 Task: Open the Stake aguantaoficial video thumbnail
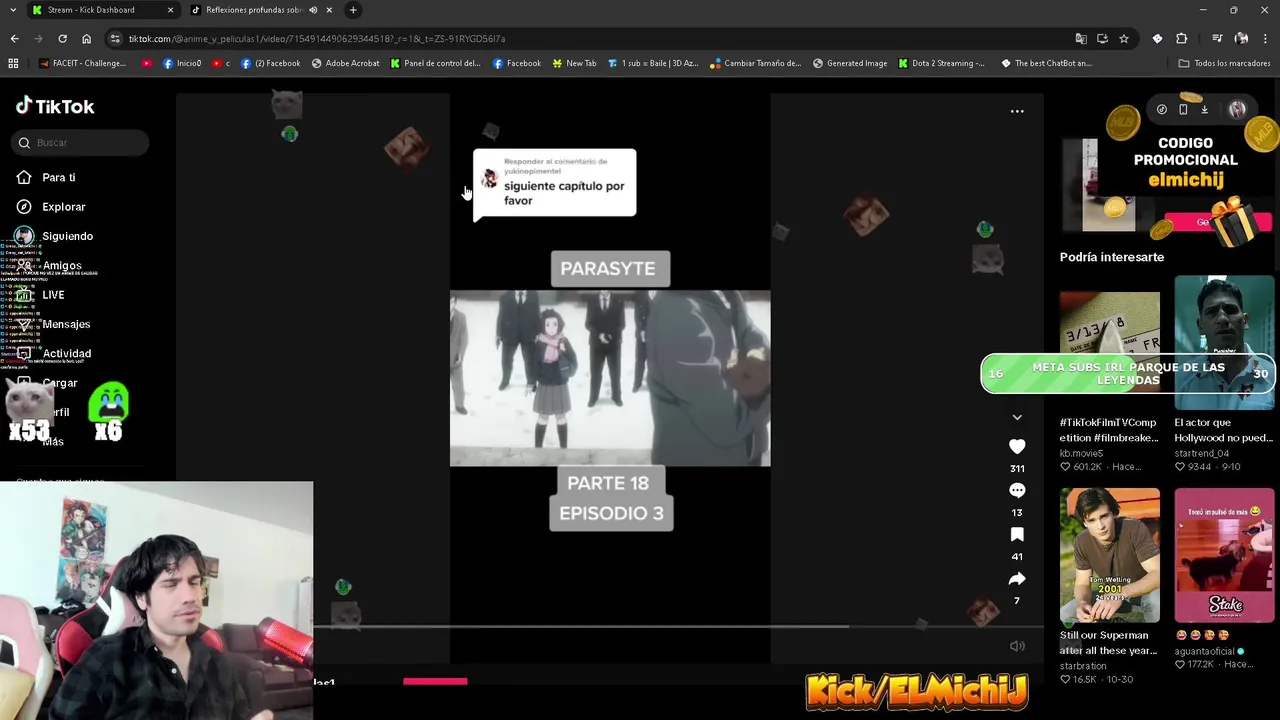pyautogui.click(x=1224, y=555)
